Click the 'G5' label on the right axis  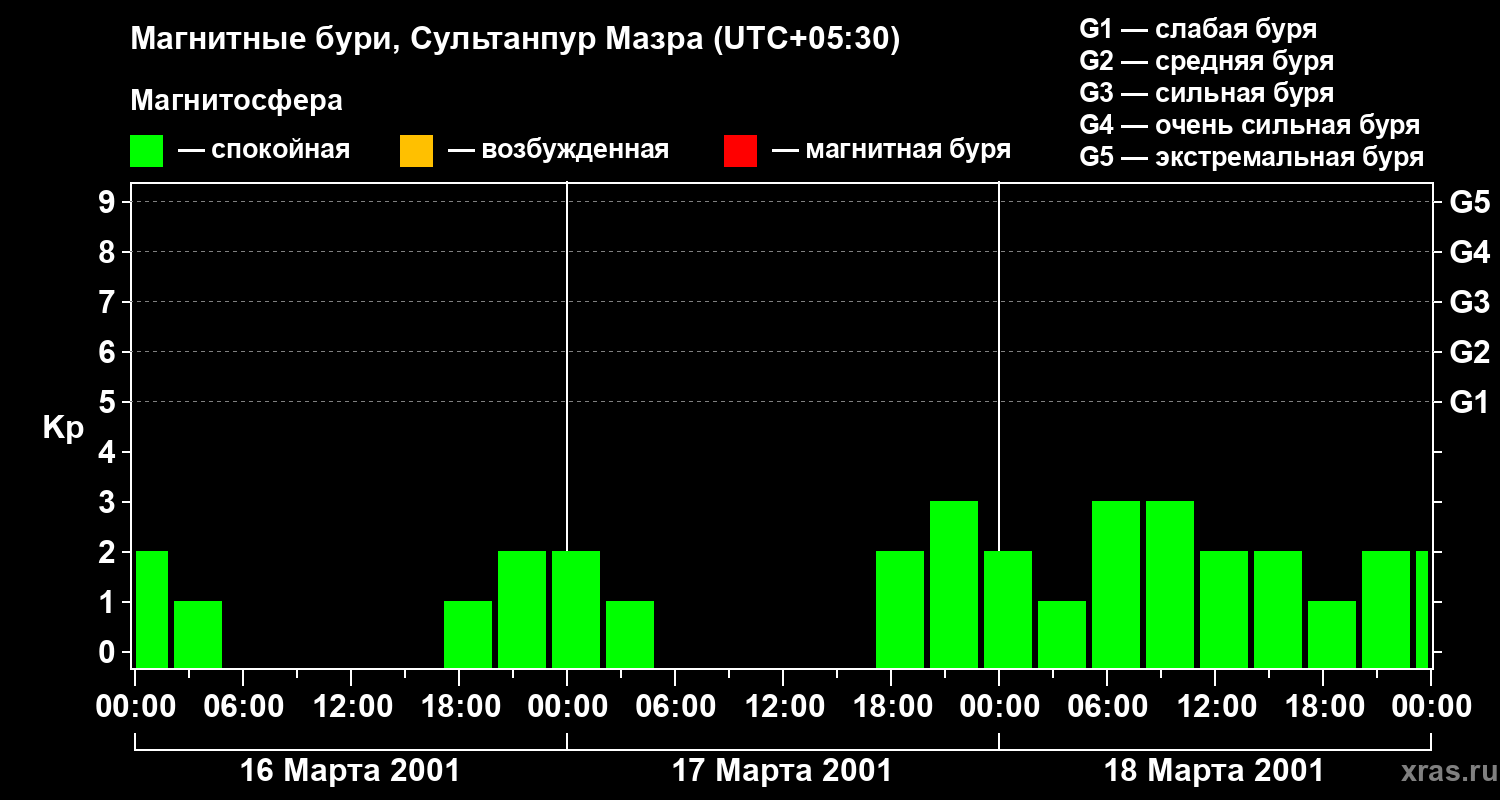[1469, 203]
